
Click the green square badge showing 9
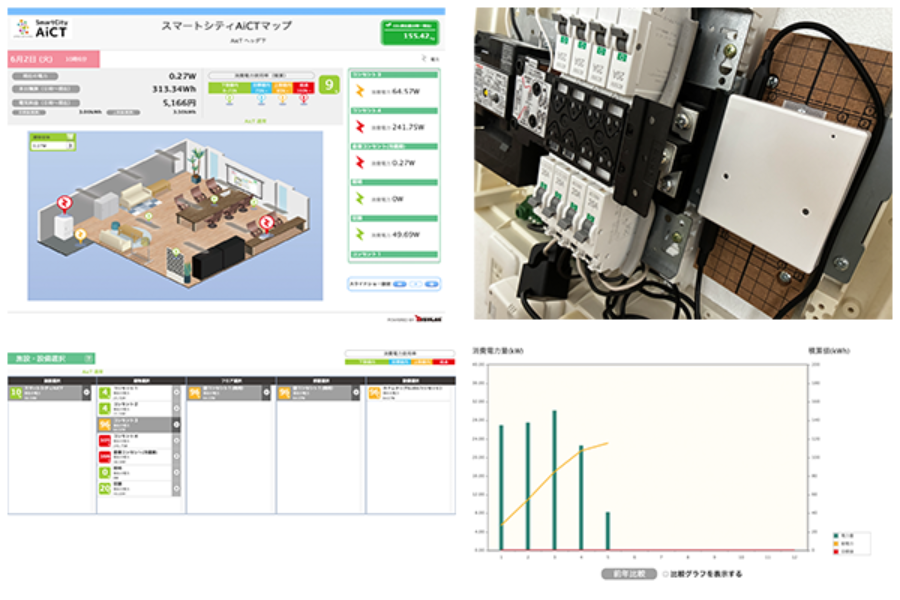pos(329,85)
